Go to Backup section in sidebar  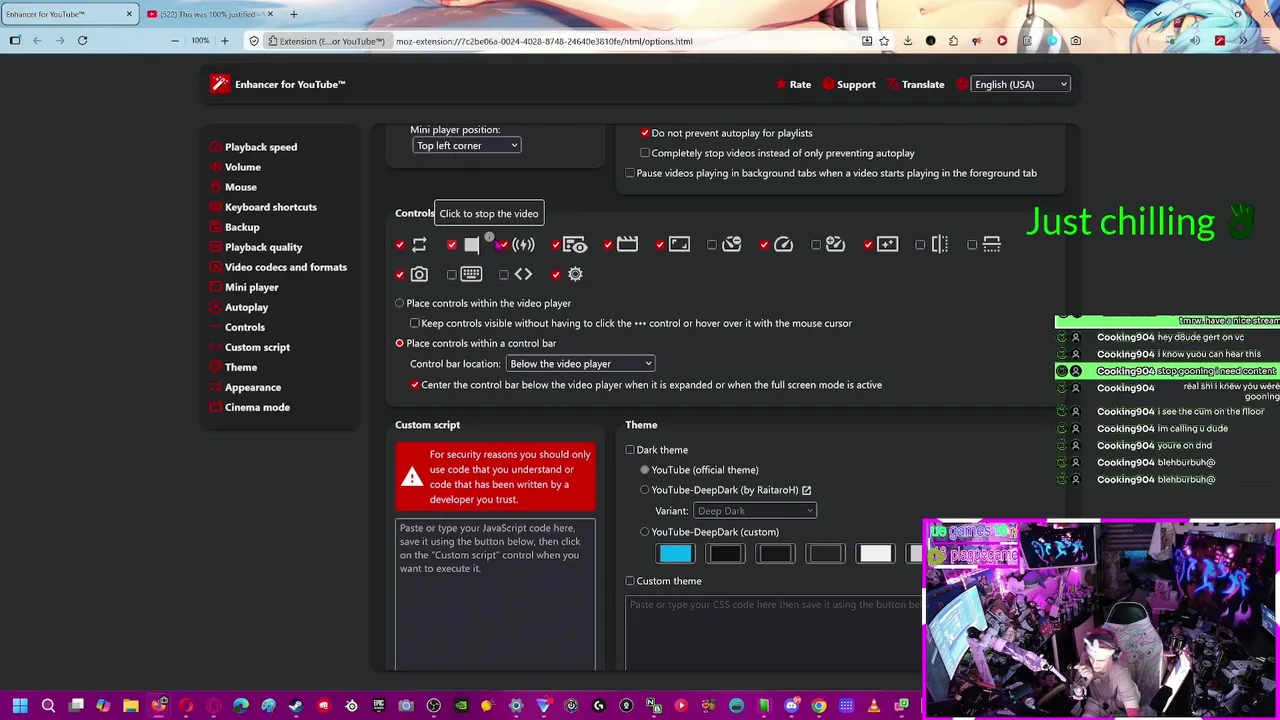point(242,227)
